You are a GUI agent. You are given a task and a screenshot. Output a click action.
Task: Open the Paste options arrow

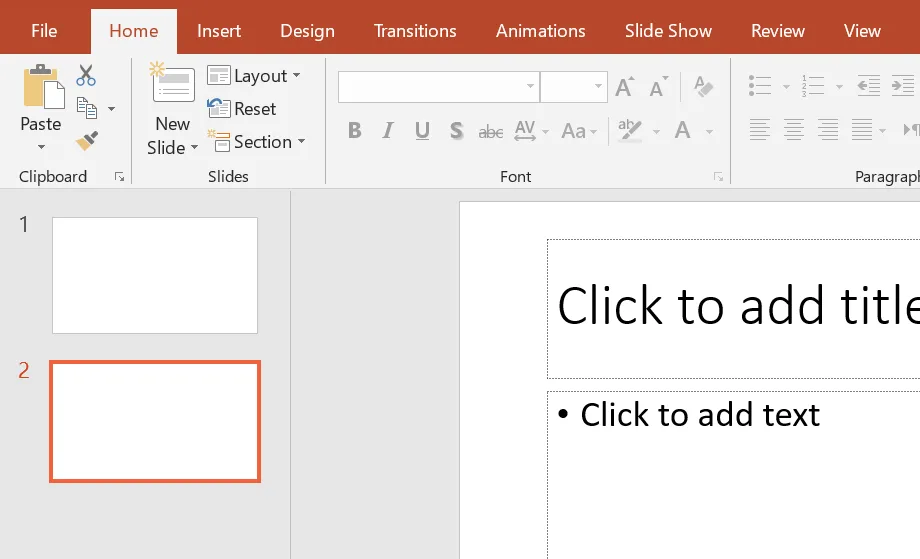click(41, 147)
